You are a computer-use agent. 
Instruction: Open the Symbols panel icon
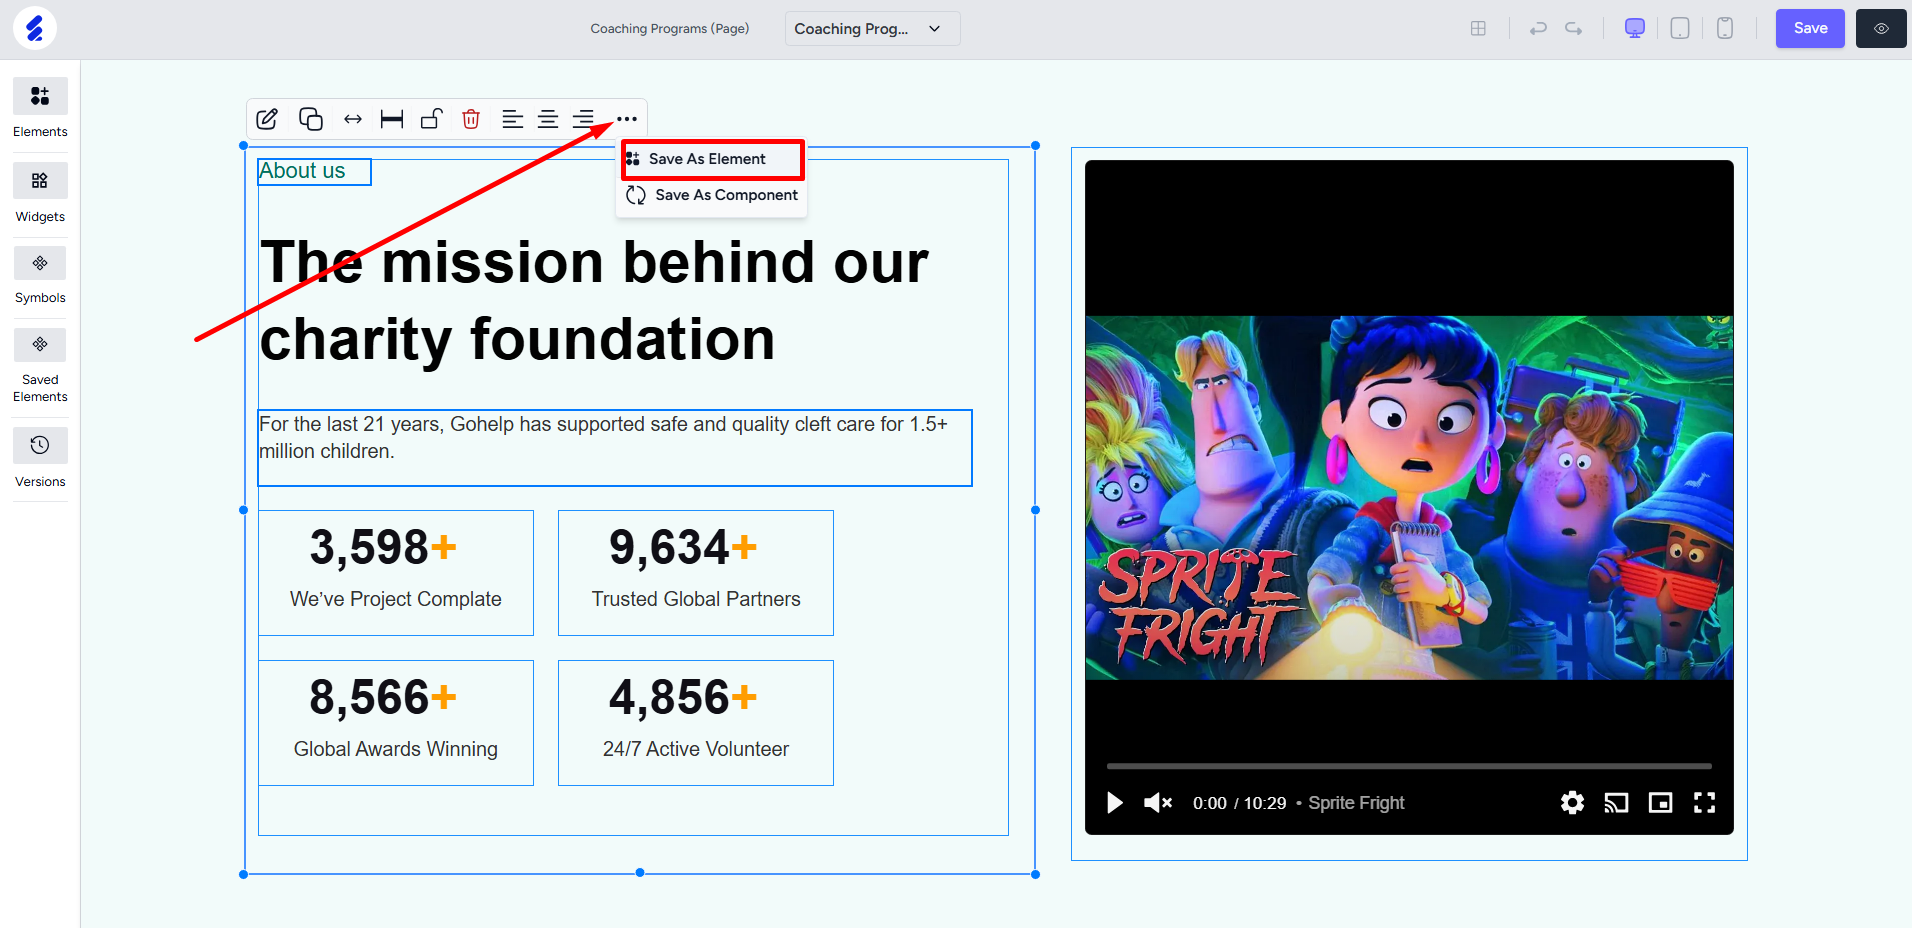click(40, 263)
